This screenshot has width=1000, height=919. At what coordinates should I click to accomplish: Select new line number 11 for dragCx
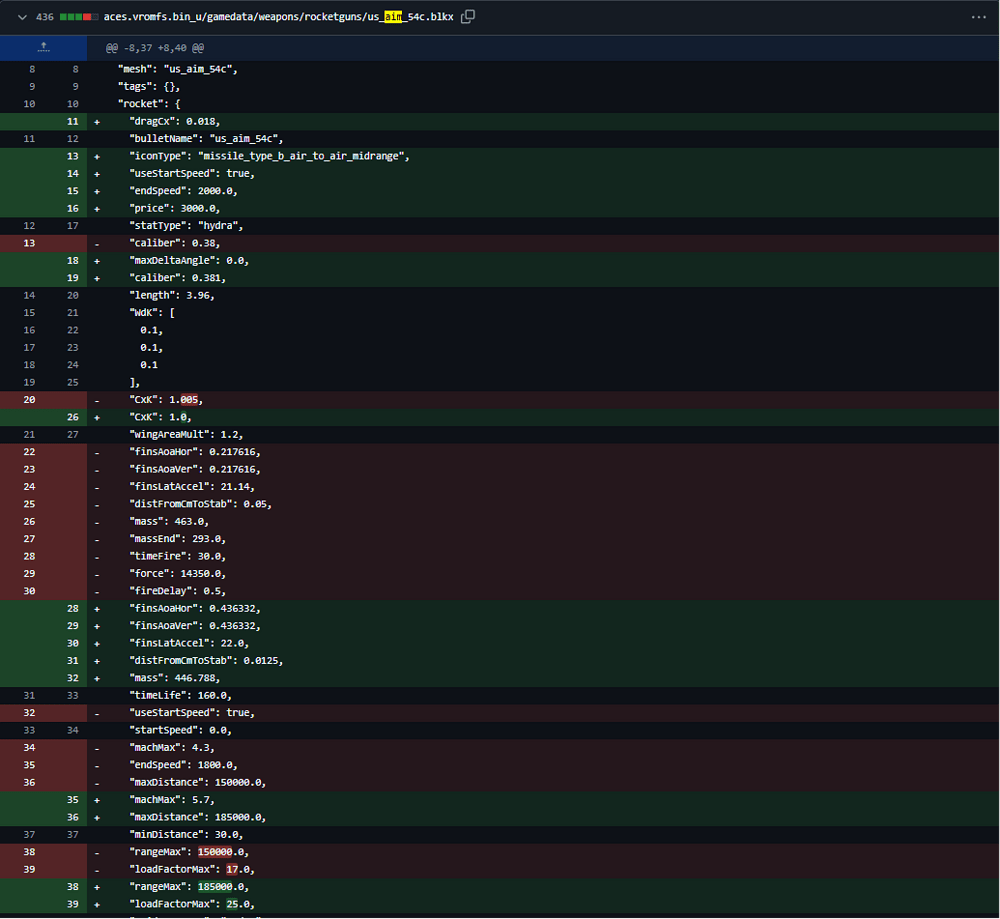(x=73, y=121)
